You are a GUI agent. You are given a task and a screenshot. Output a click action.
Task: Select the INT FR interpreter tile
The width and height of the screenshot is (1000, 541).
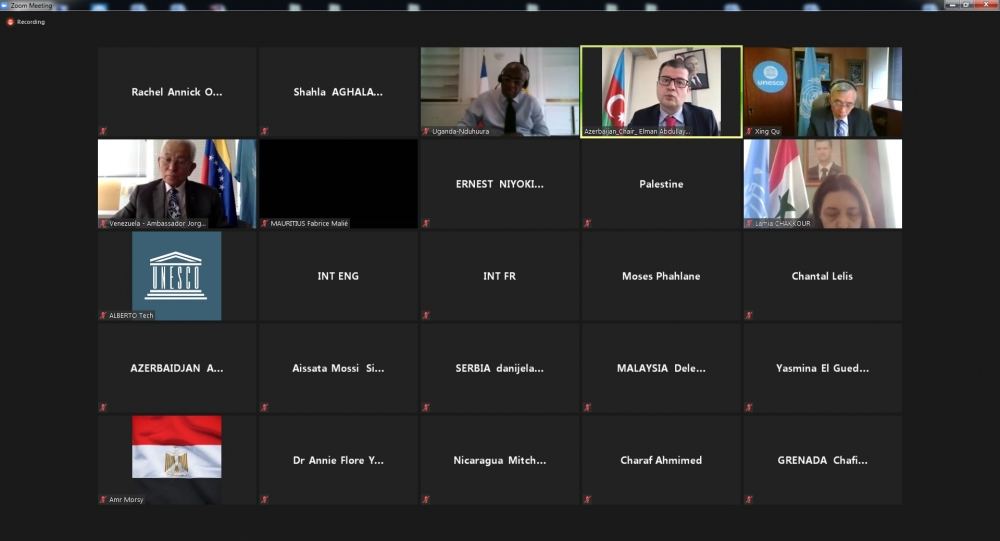coord(499,276)
